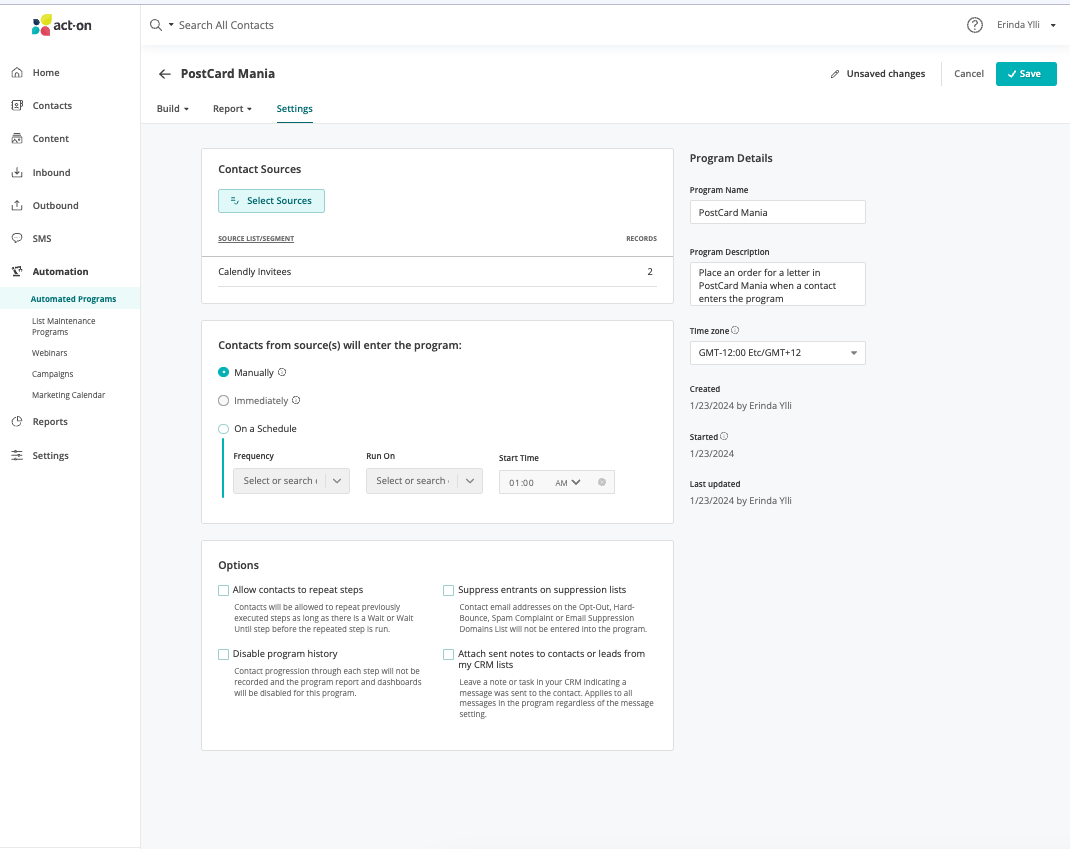Screen dimensions: 1070x849
Task: Click the act-on logo
Action: [61, 25]
